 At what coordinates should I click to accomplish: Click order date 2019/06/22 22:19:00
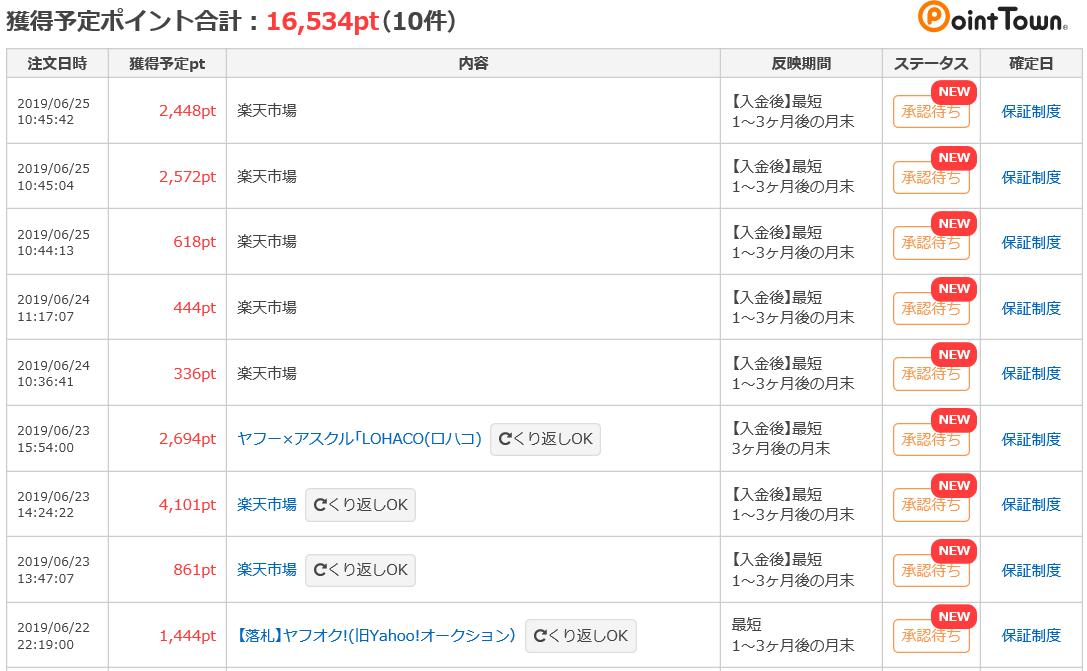tap(53, 636)
